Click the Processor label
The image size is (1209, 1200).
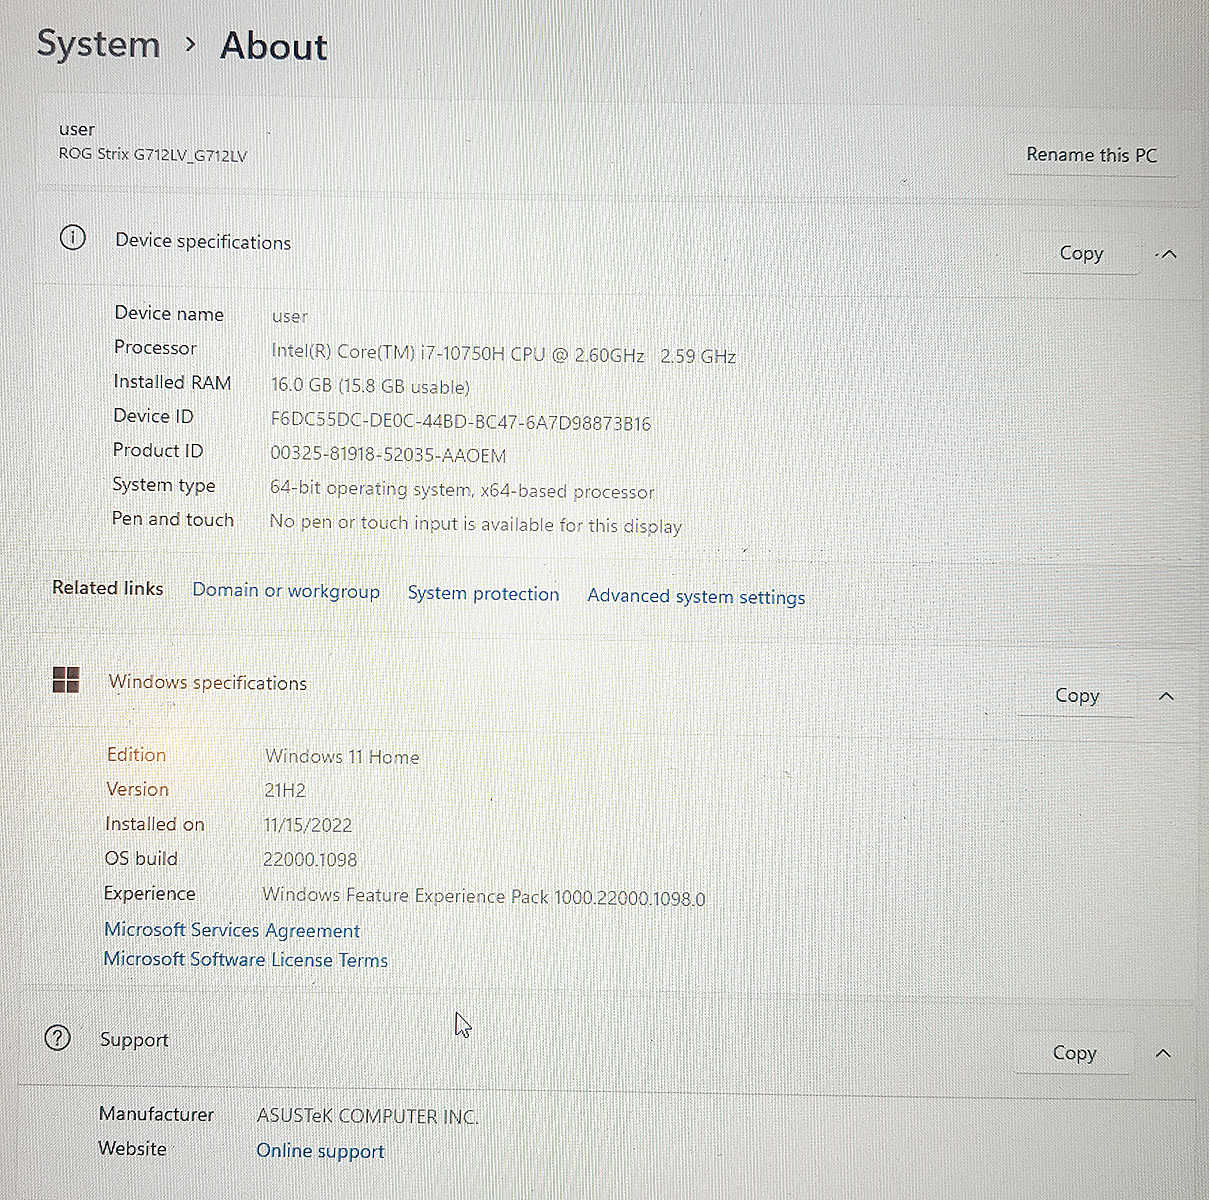point(155,347)
